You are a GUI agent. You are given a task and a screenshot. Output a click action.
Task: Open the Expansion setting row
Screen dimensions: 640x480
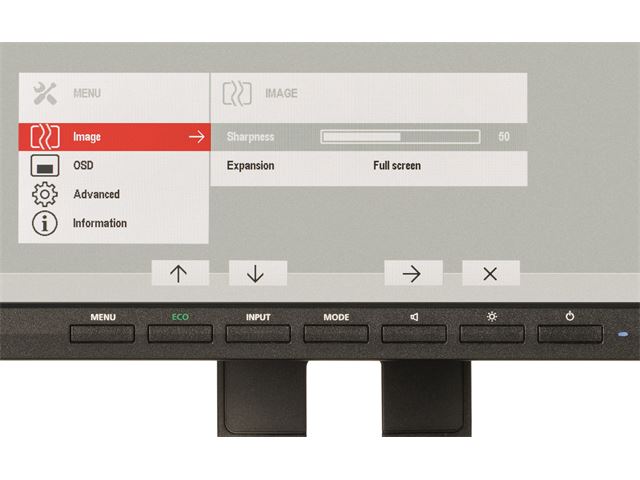tap(251, 166)
